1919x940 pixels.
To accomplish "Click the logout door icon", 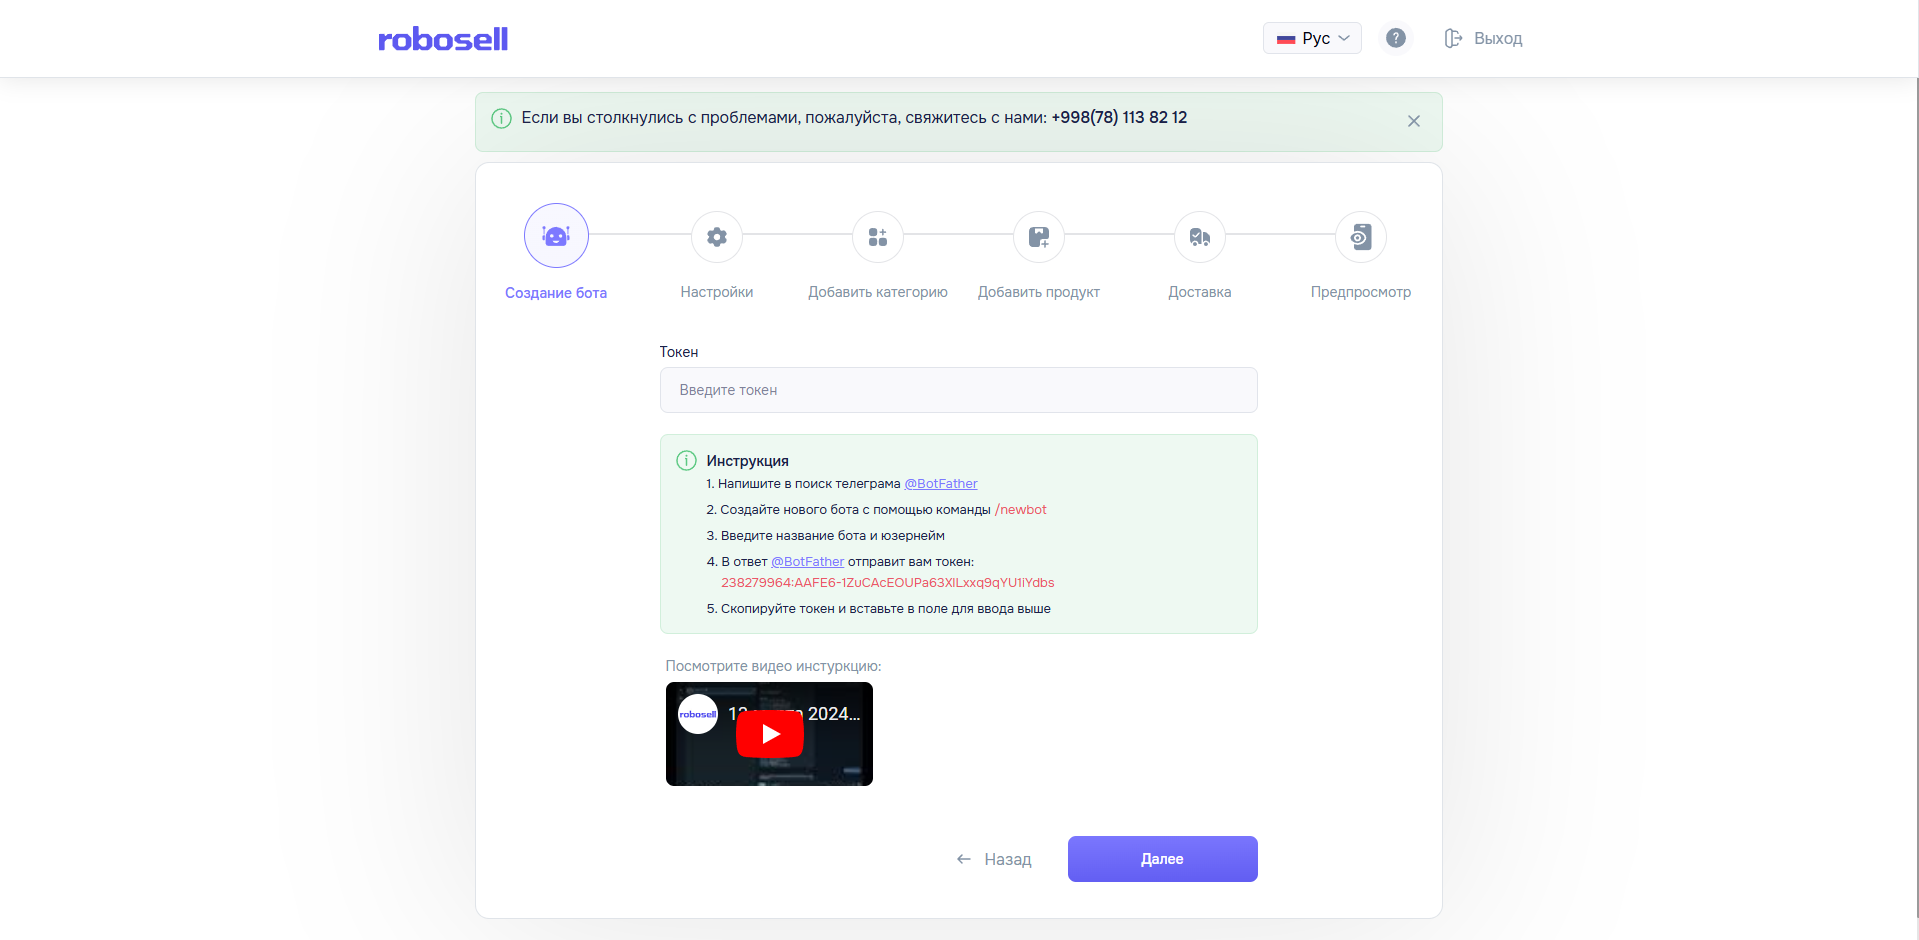I will tap(1453, 38).
